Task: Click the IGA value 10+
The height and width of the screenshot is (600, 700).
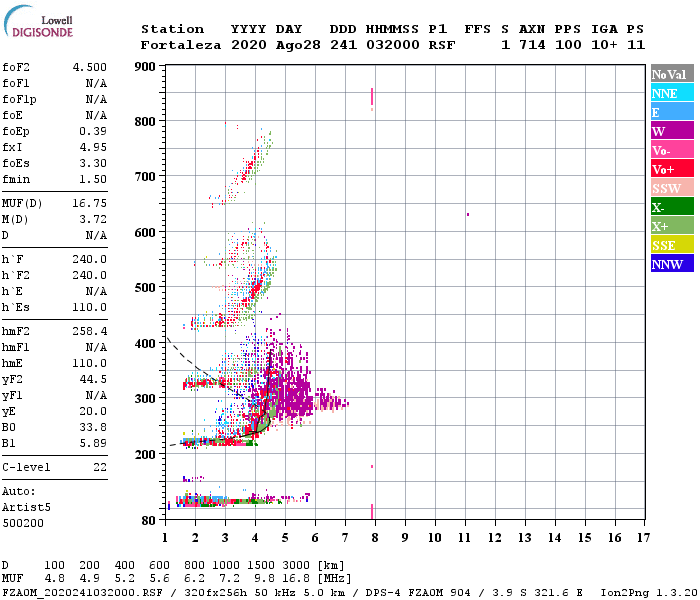Action: (604, 45)
